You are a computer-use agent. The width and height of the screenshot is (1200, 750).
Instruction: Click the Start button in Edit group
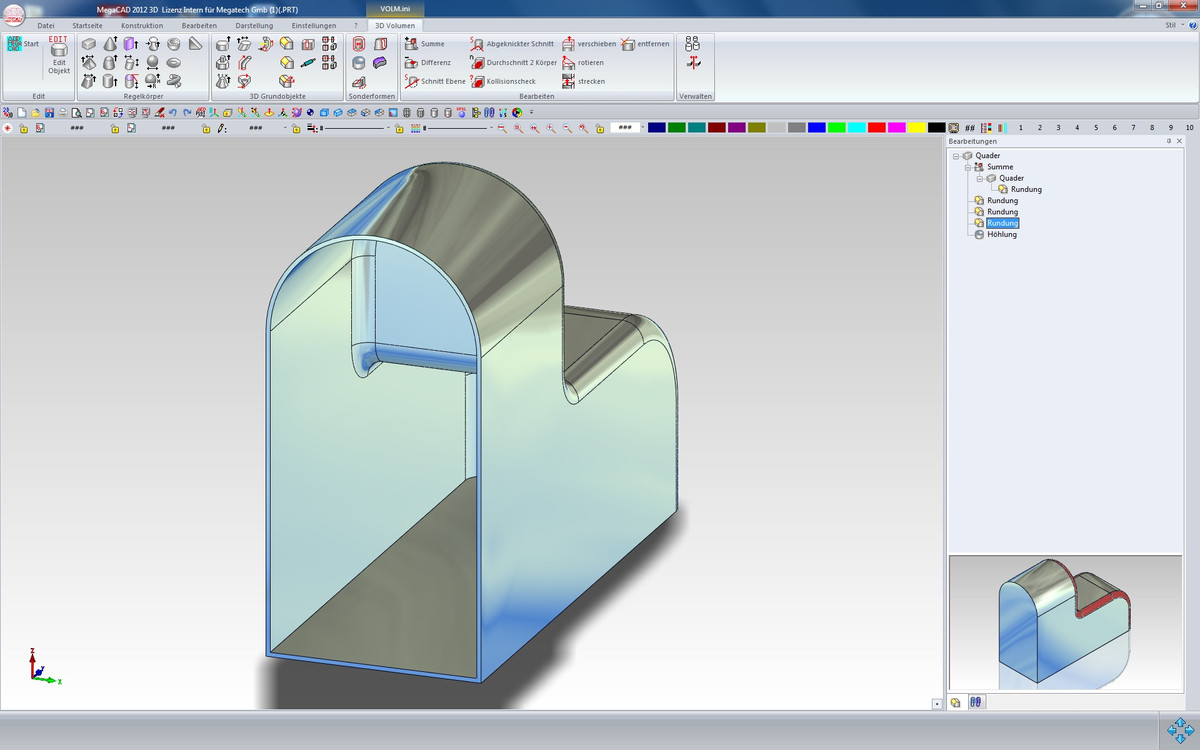[x=22, y=44]
